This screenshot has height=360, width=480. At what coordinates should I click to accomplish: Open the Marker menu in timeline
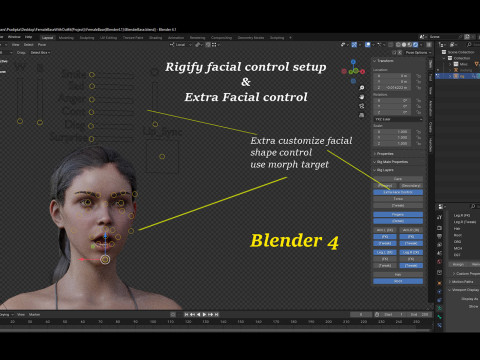[x=34, y=315]
